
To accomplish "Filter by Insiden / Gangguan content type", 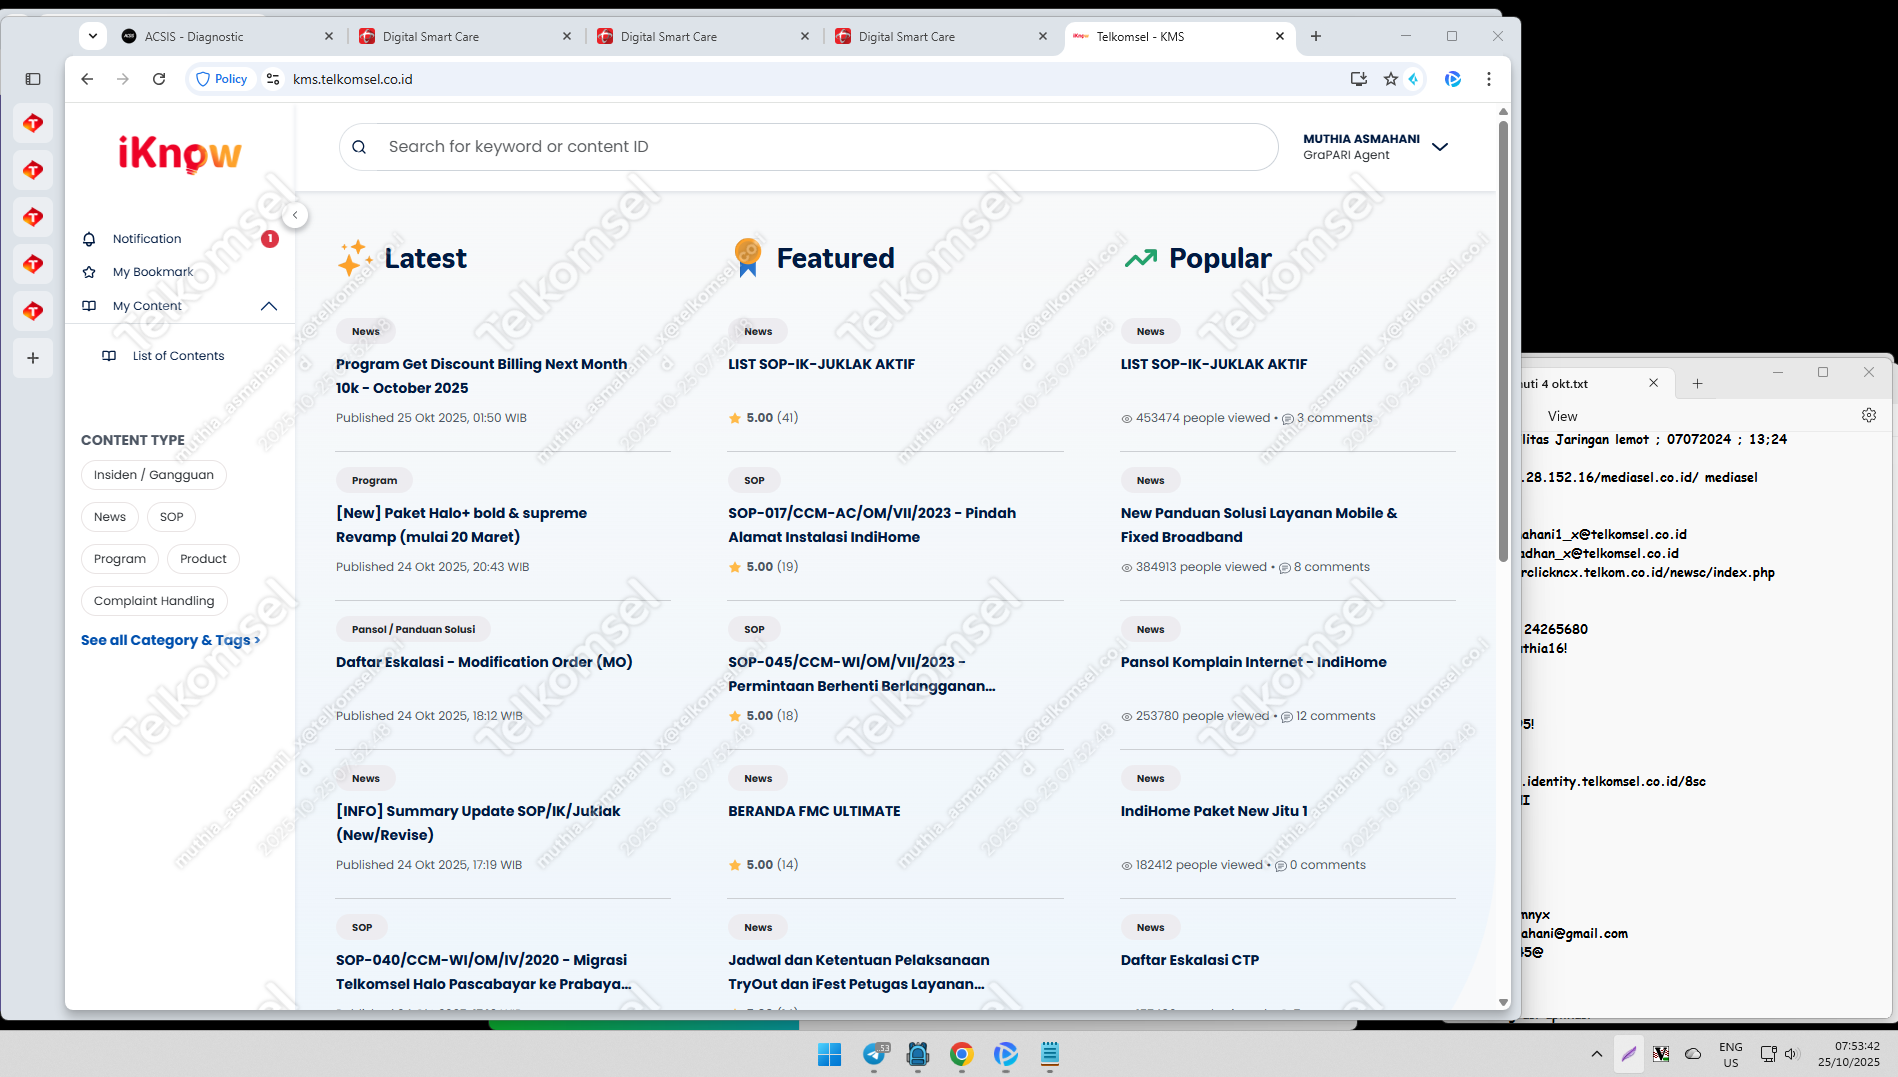I will point(154,475).
